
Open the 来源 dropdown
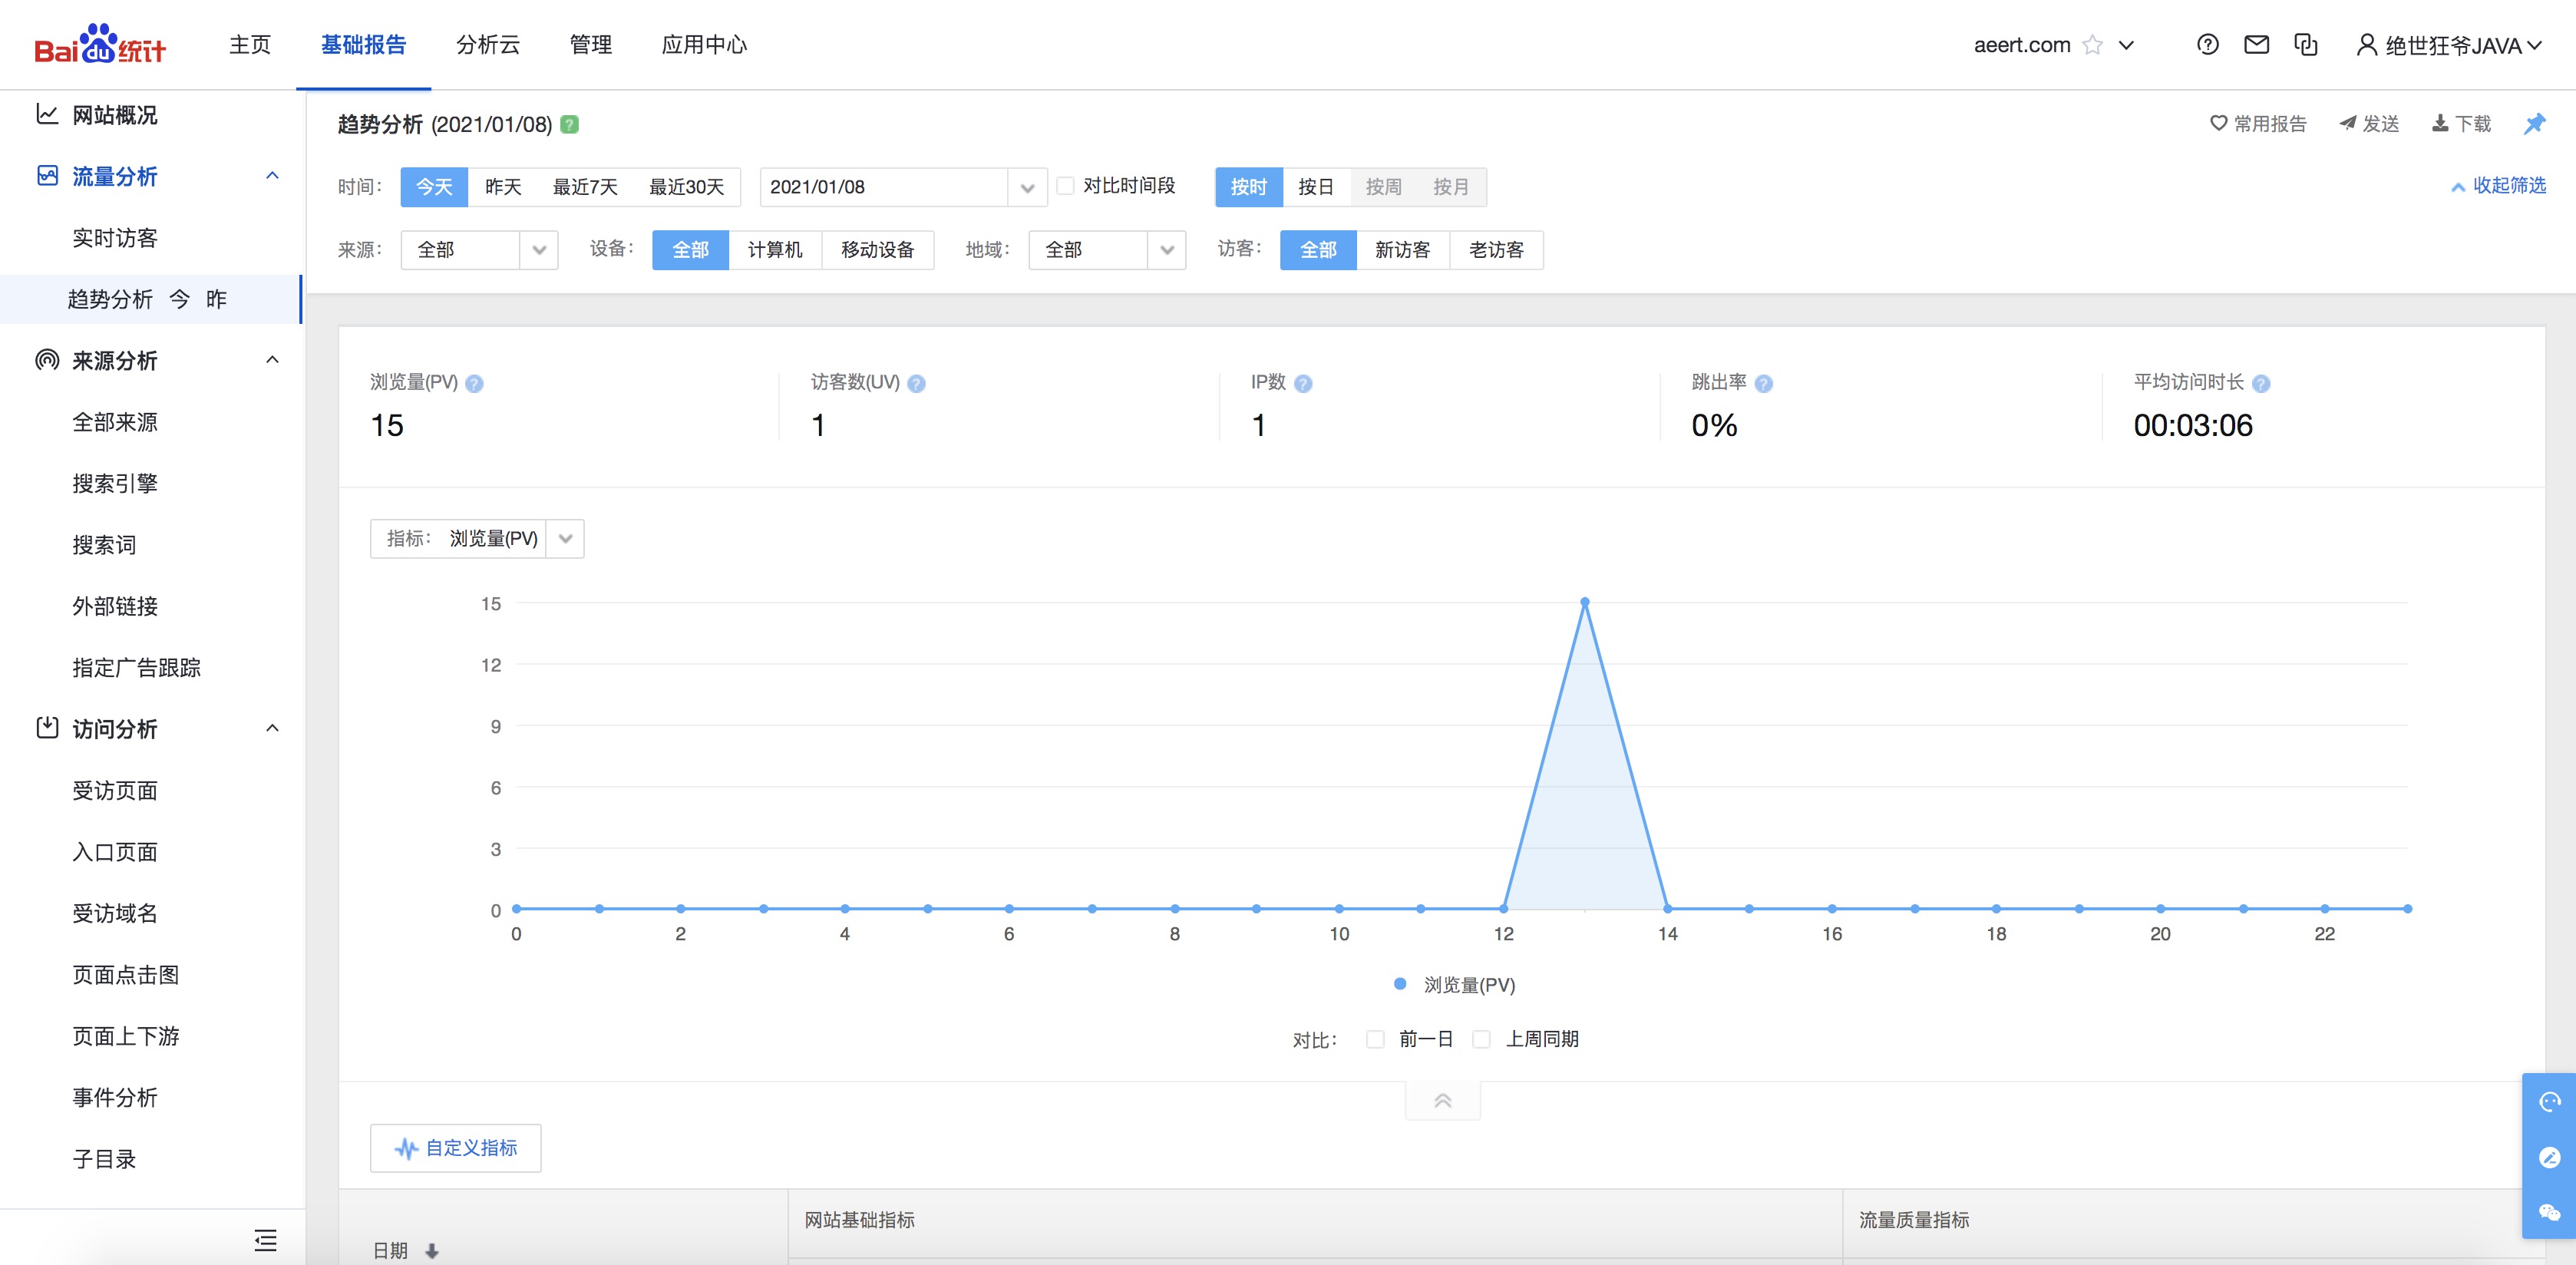click(479, 250)
